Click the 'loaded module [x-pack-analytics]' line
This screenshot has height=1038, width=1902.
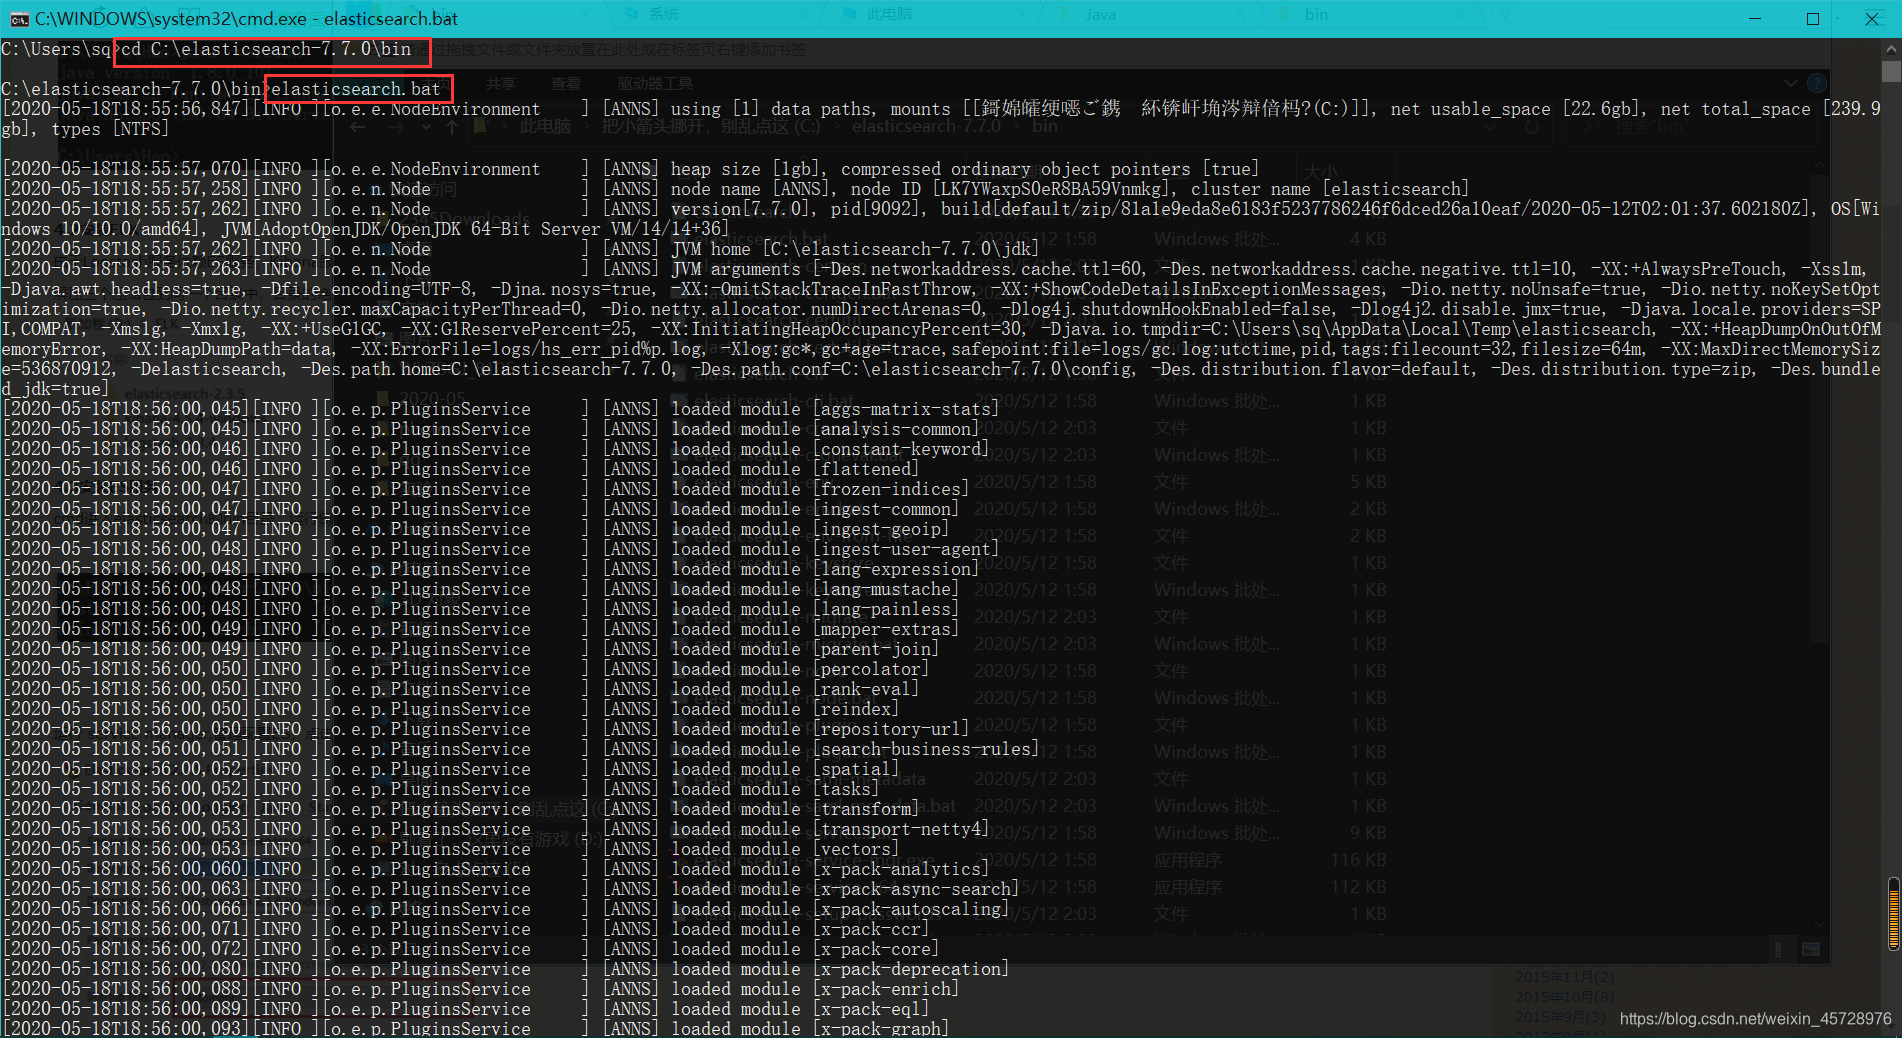pos(830,869)
